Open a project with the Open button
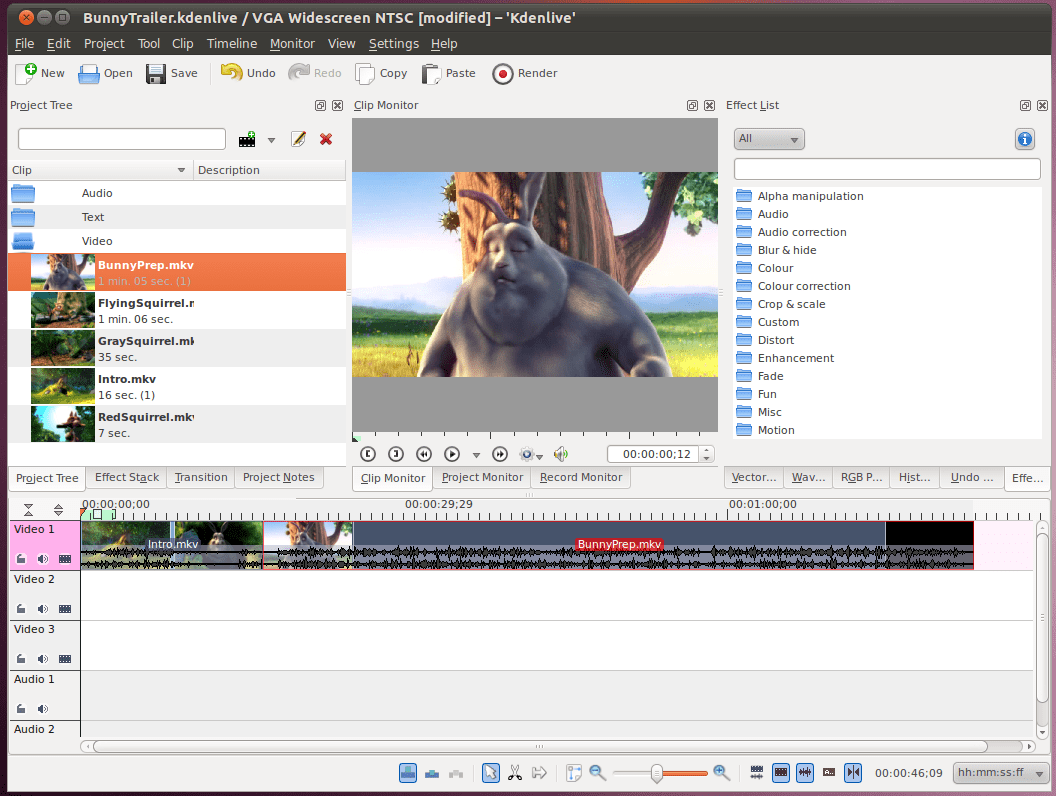 point(105,73)
